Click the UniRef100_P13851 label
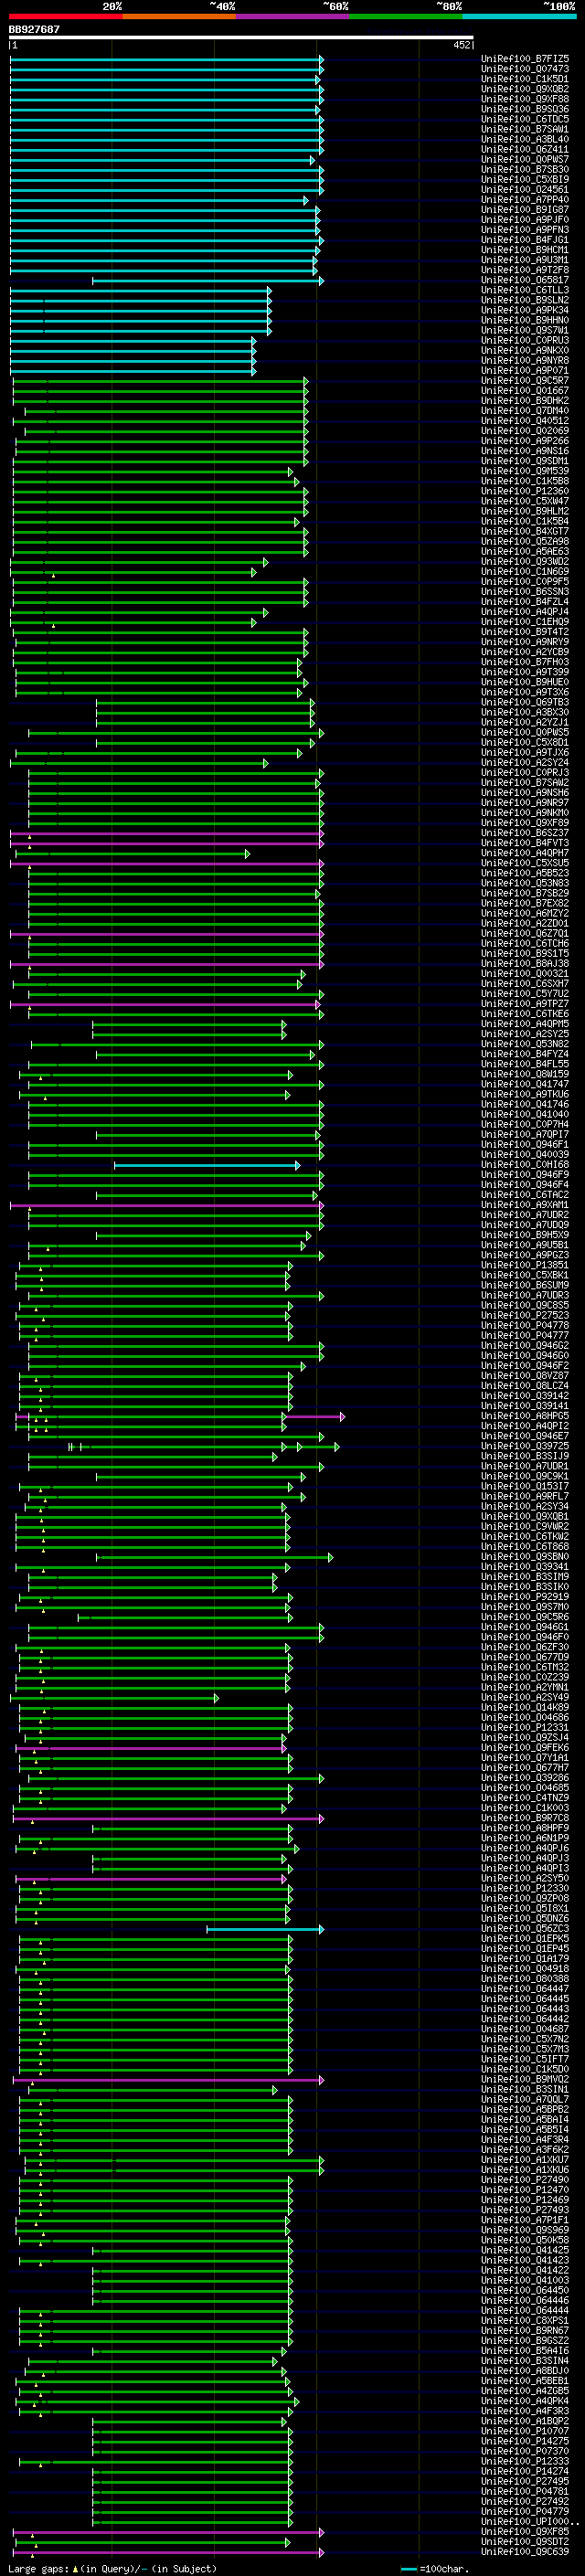The image size is (585, 2576). pyautogui.click(x=524, y=1265)
